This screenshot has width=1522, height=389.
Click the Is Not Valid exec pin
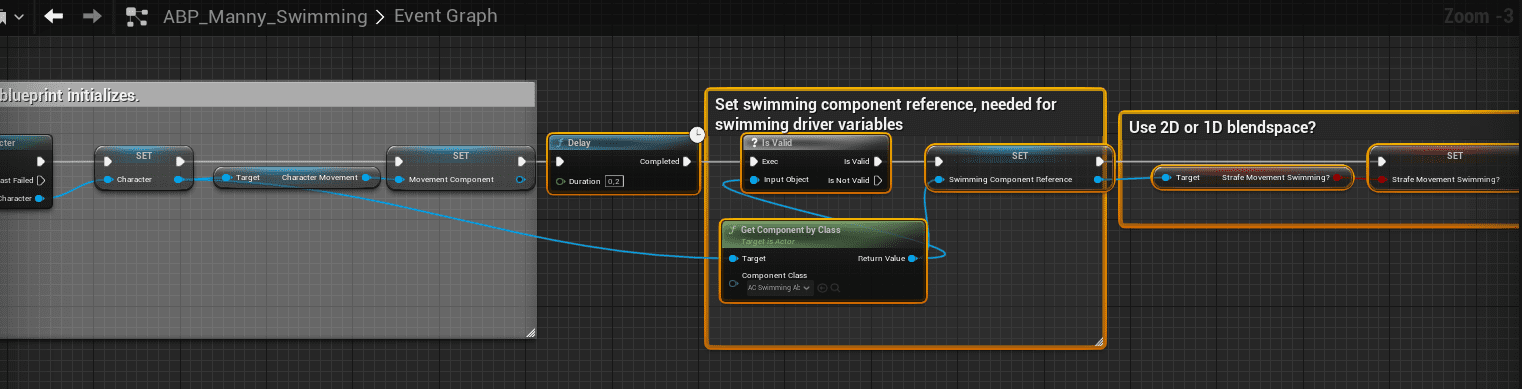tap(877, 180)
